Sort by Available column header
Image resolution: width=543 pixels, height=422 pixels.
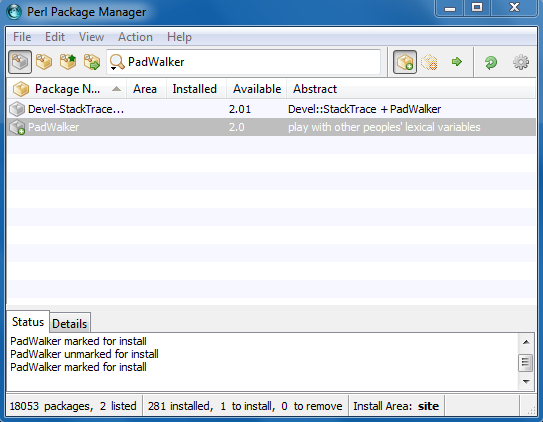(257, 89)
